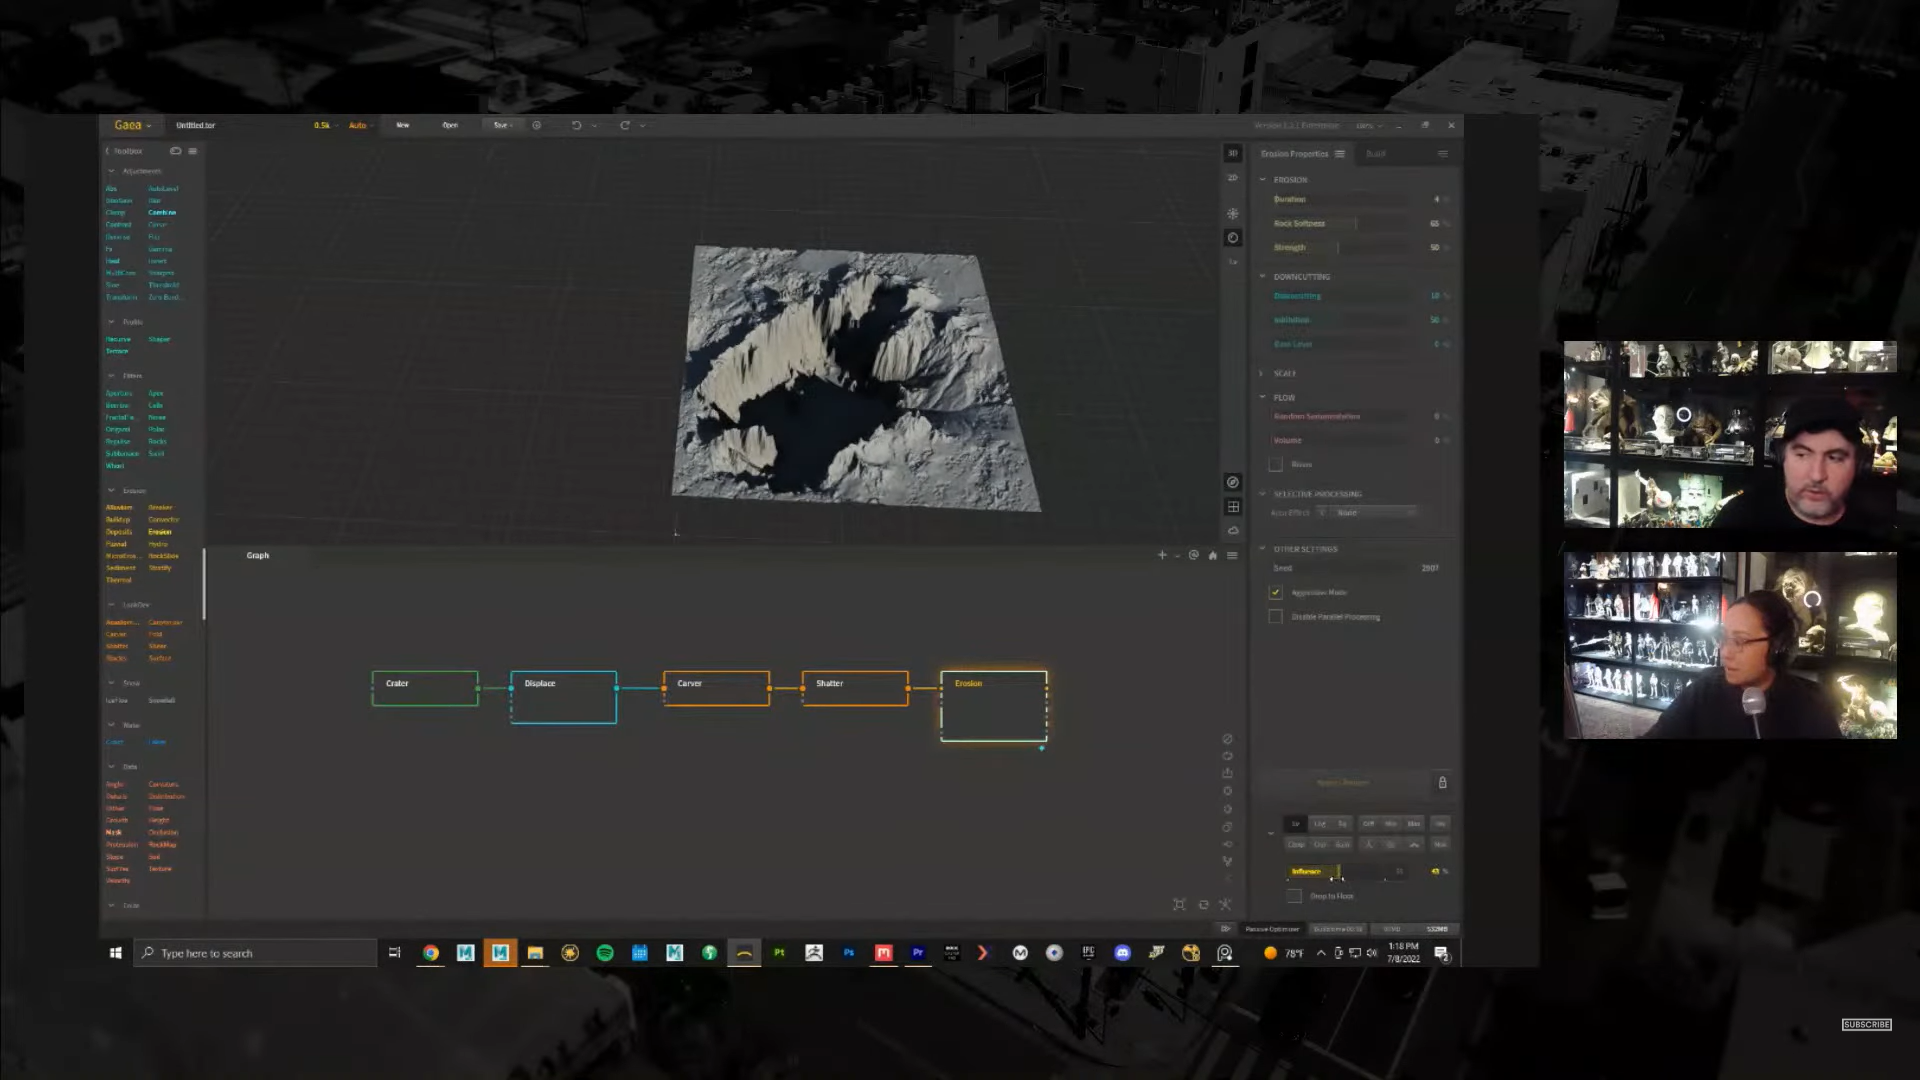
Task: Click the home icon in Graph header
Action: coord(1213,555)
